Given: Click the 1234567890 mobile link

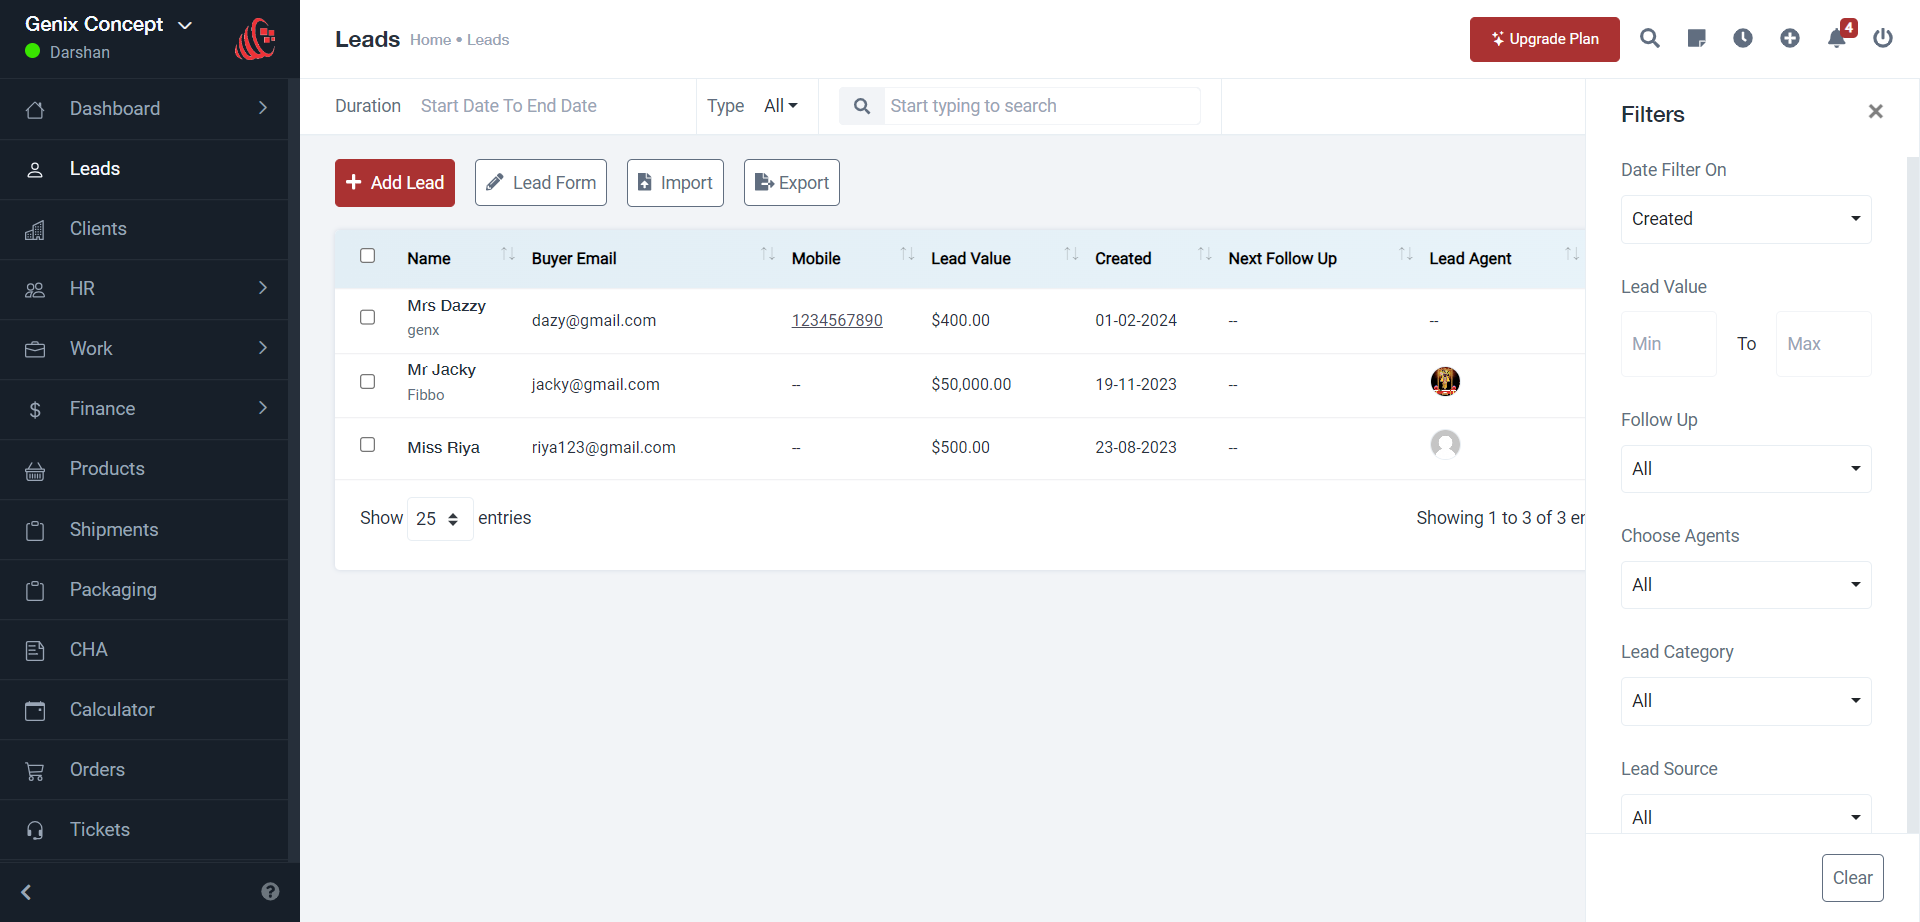Looking at the screenshot, I should click(x=837, y=320).
